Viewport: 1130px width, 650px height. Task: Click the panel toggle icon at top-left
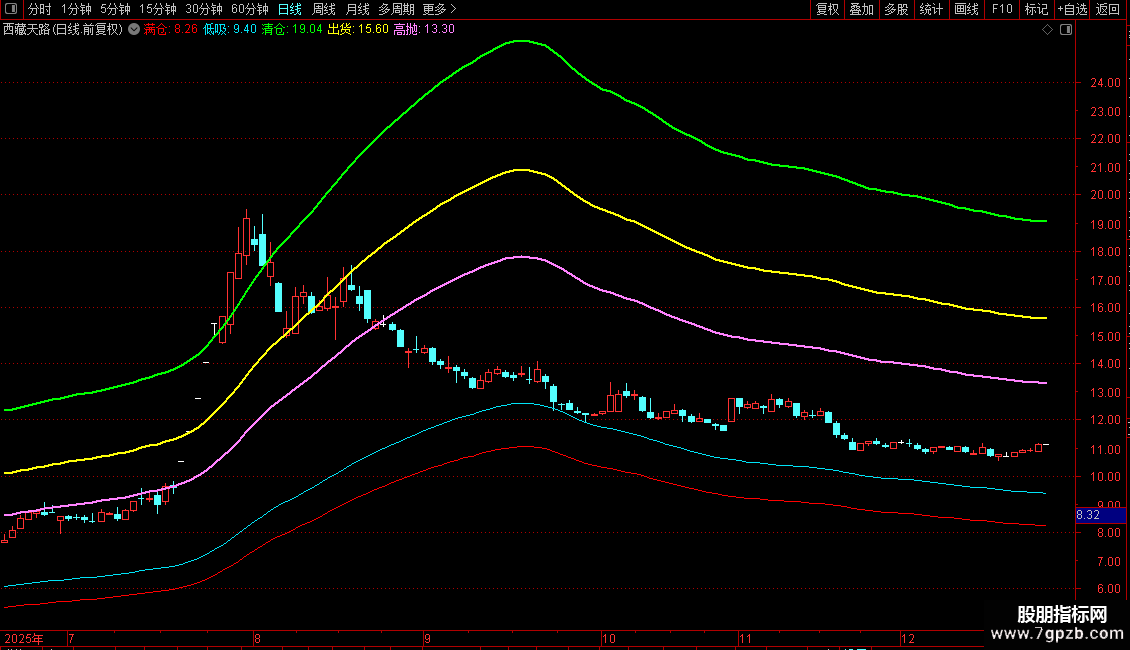pyautogui.click(x=11, y=9)
